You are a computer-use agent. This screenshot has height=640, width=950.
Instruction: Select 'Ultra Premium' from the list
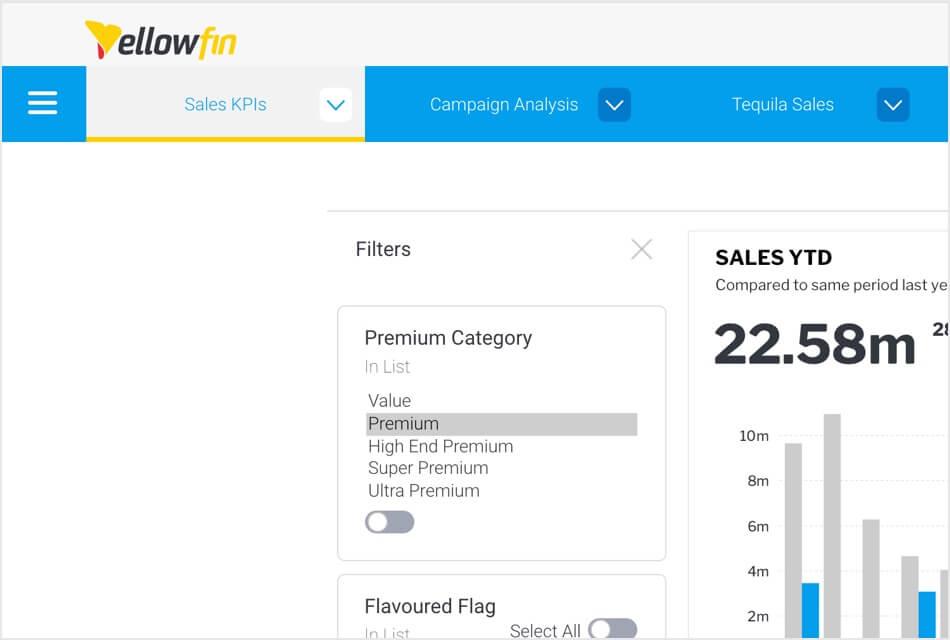423,490
